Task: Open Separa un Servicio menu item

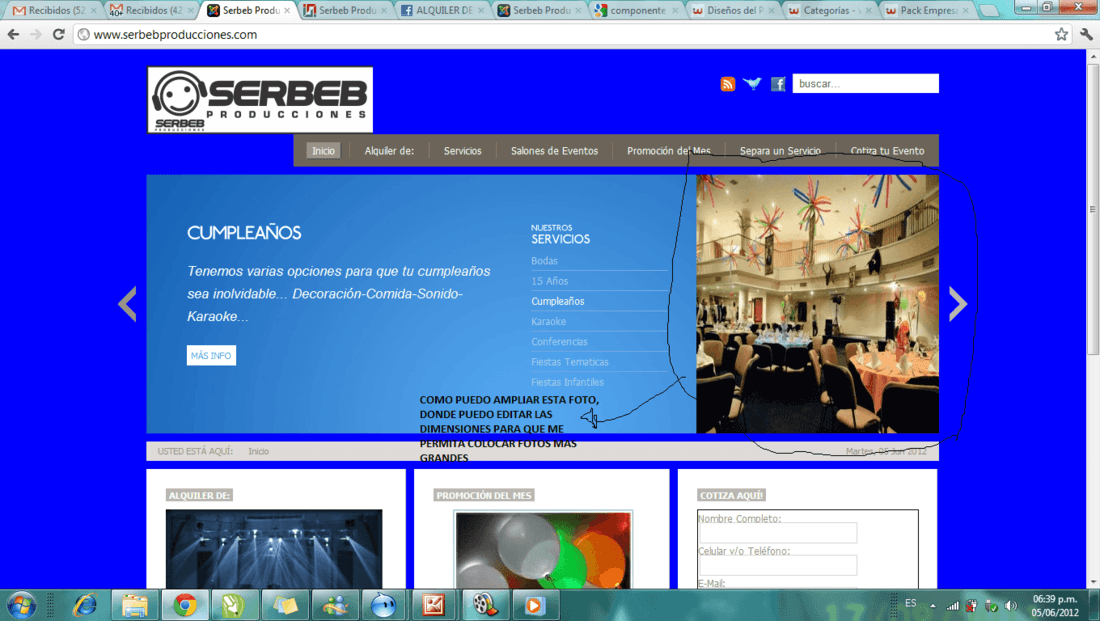Action: pyautogui.click(x=780, y=151)
